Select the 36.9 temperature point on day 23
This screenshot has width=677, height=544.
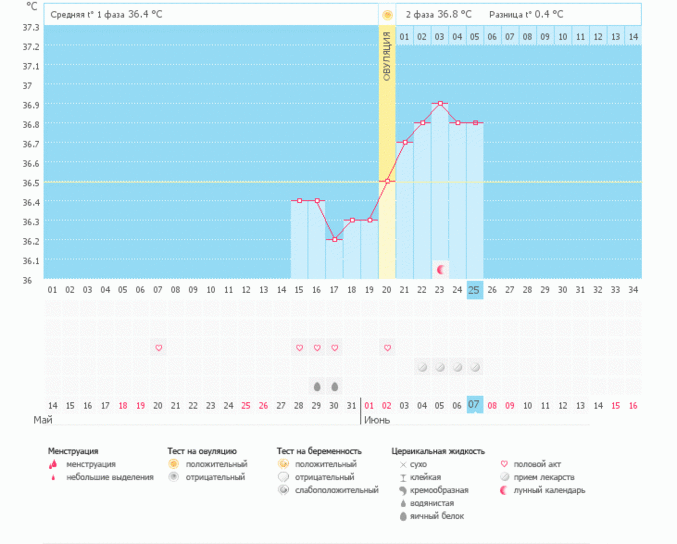(x=440, y=103)
